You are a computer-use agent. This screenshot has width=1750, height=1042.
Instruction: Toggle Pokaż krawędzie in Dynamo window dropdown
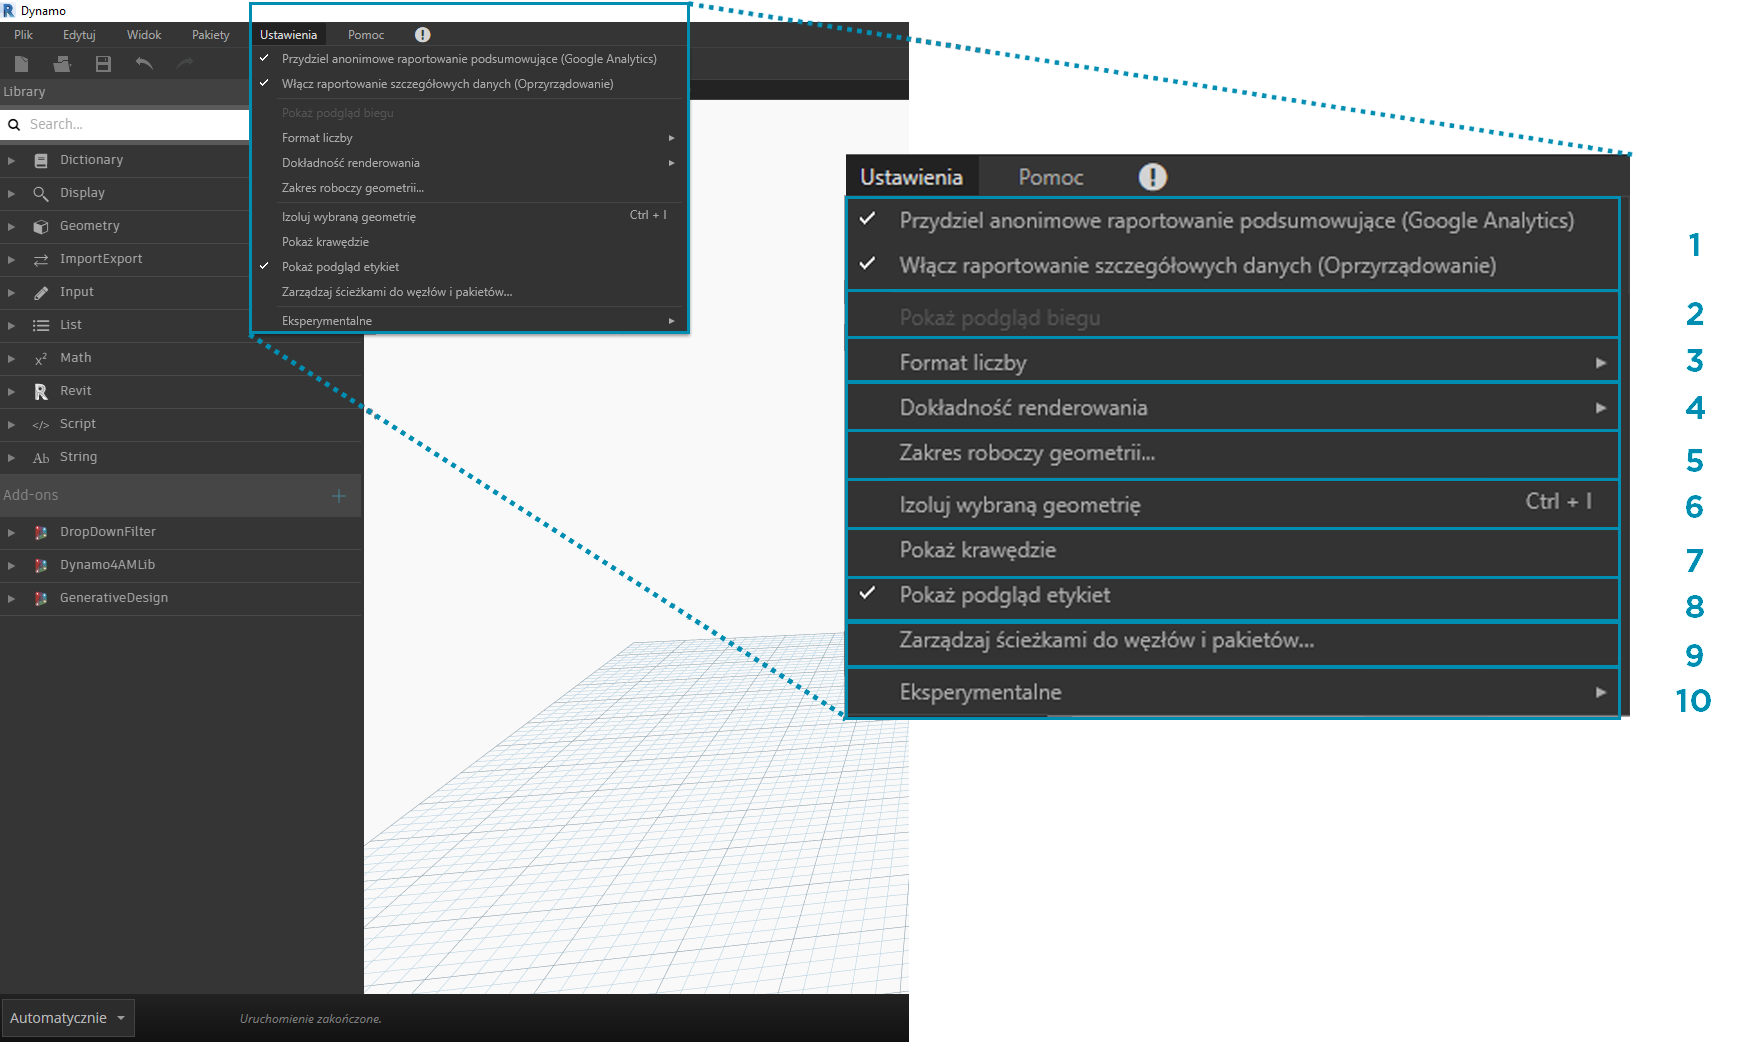click(x=469, y=242)
